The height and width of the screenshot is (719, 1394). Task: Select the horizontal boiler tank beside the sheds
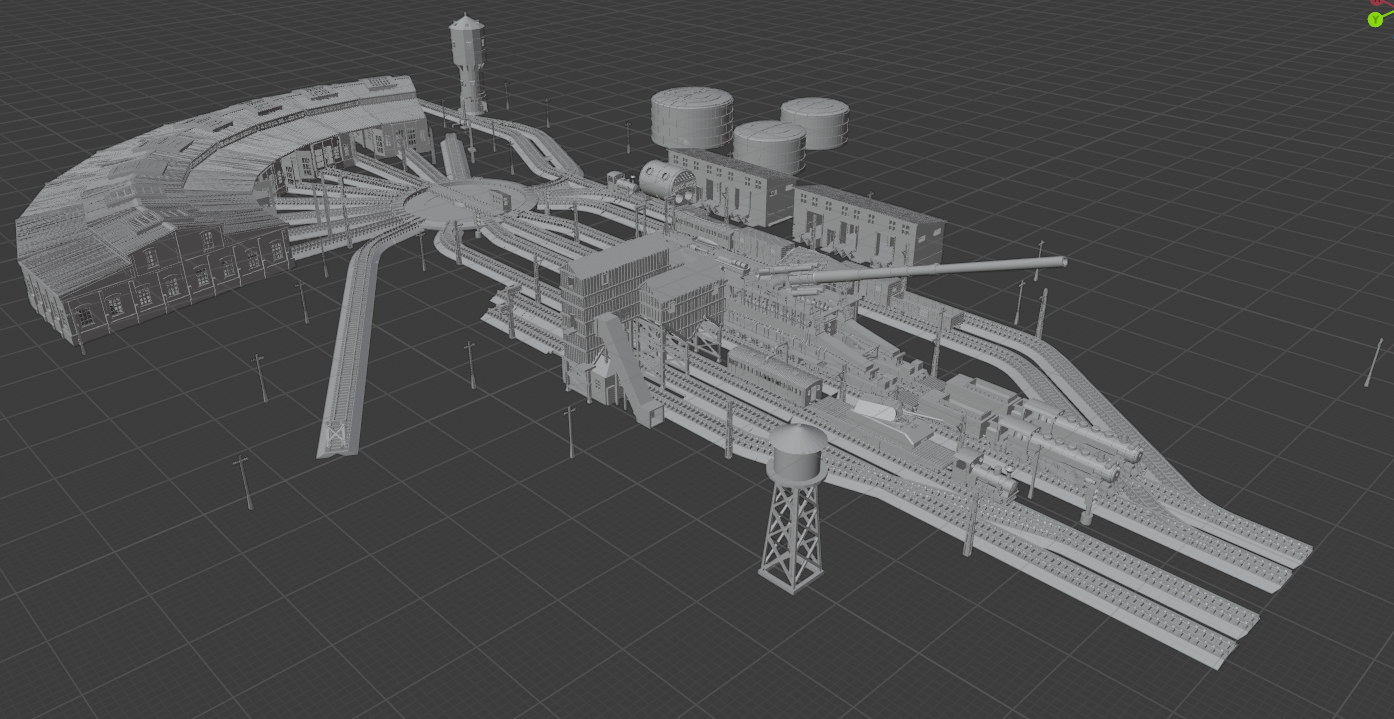(x=665, y=180)
